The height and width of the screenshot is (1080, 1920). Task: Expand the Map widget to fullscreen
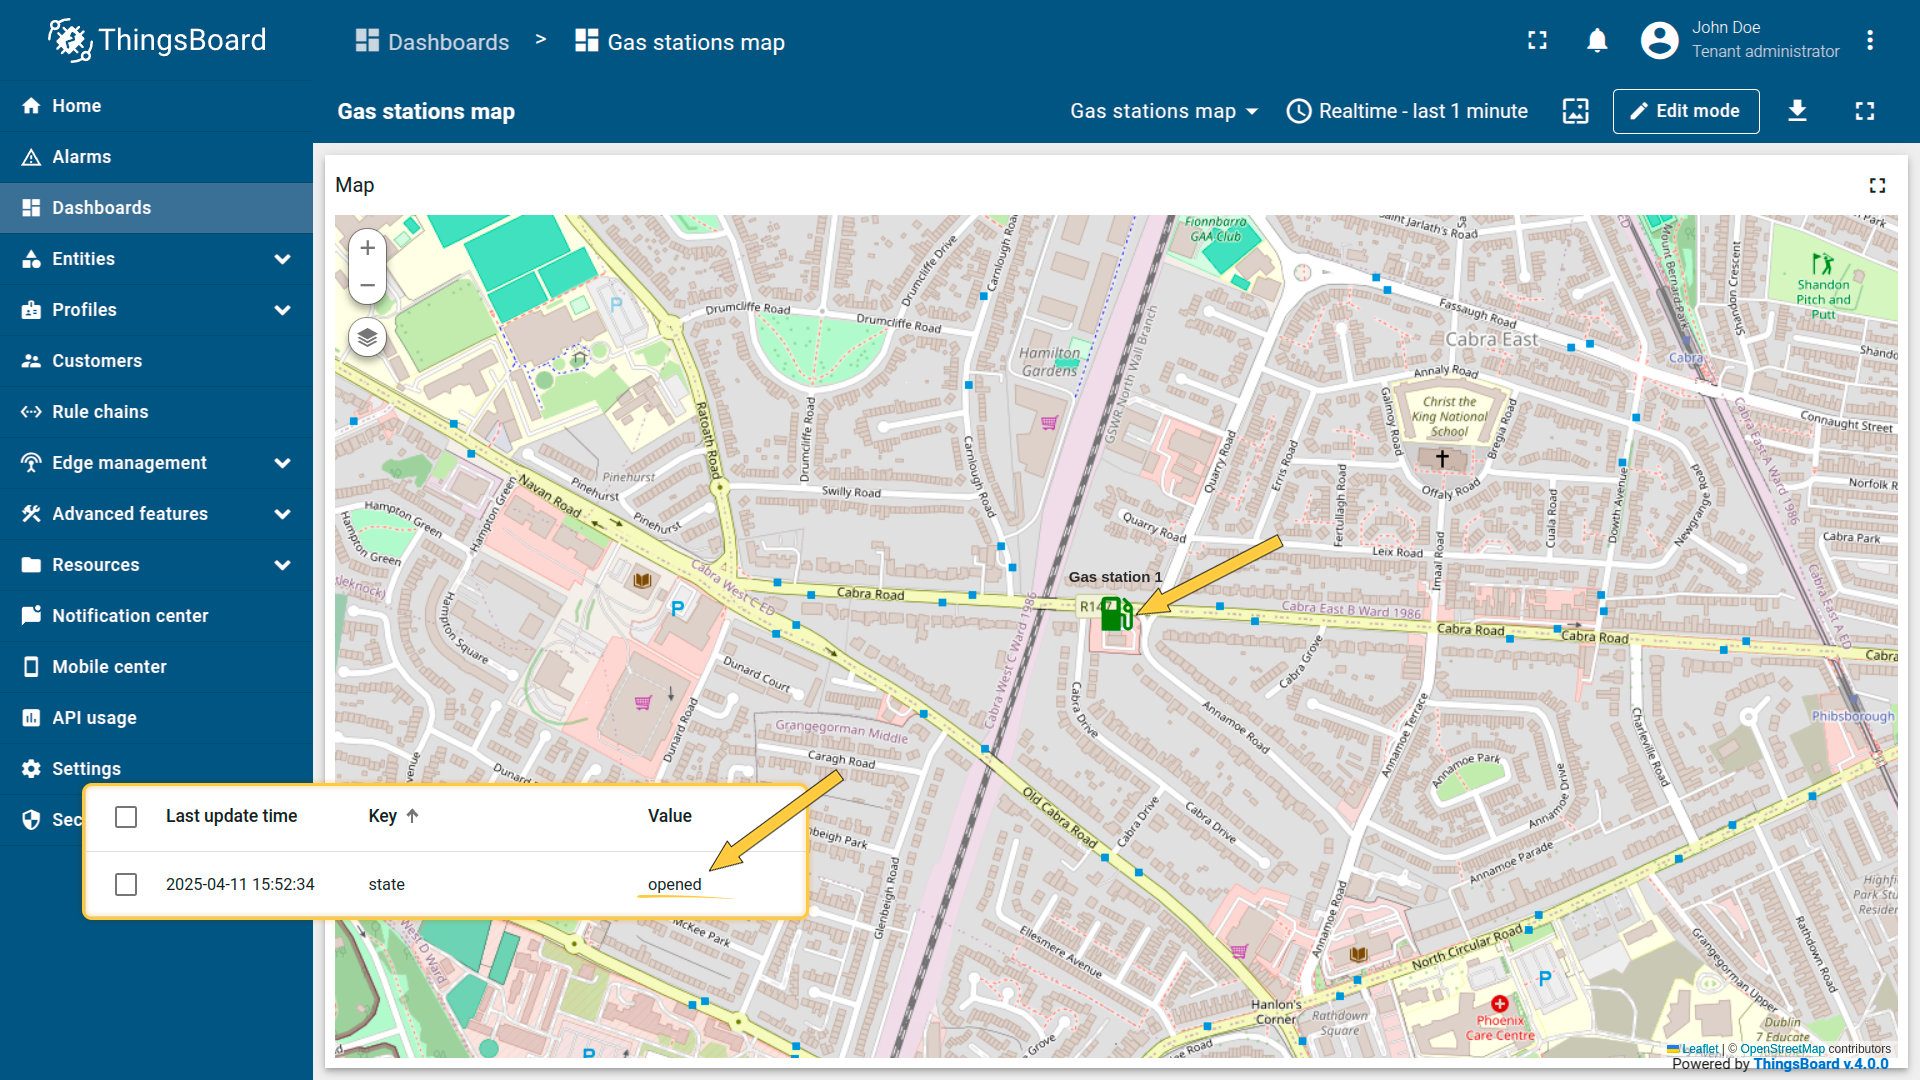[x=1877, y=185]
